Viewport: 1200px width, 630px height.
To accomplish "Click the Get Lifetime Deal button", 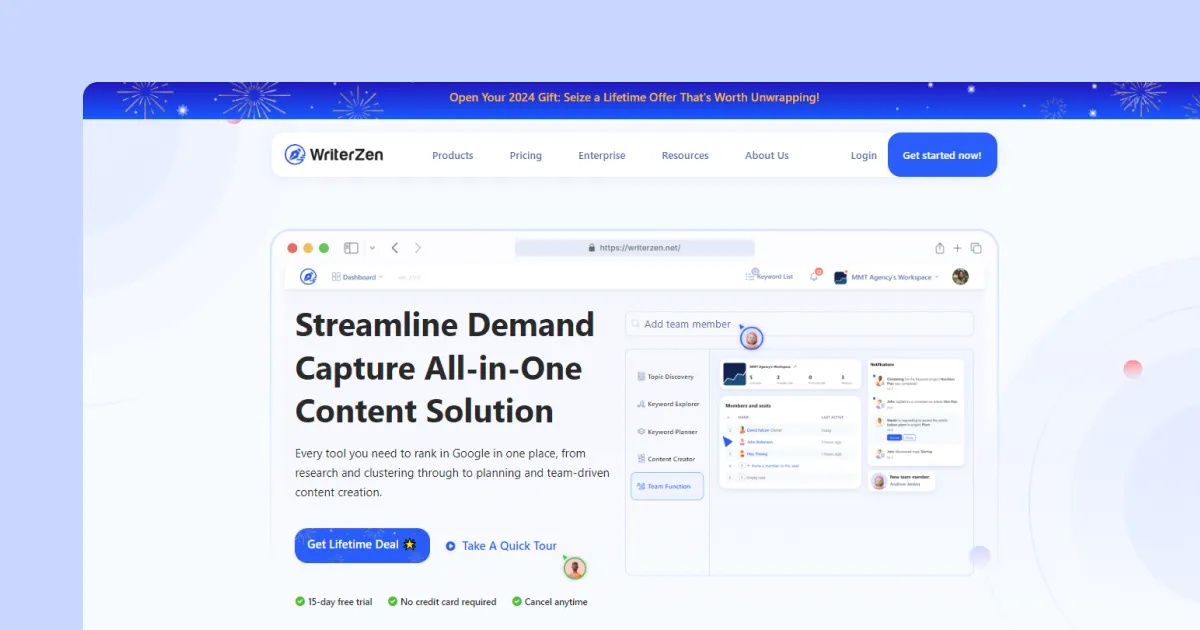I will pos(362,545).
